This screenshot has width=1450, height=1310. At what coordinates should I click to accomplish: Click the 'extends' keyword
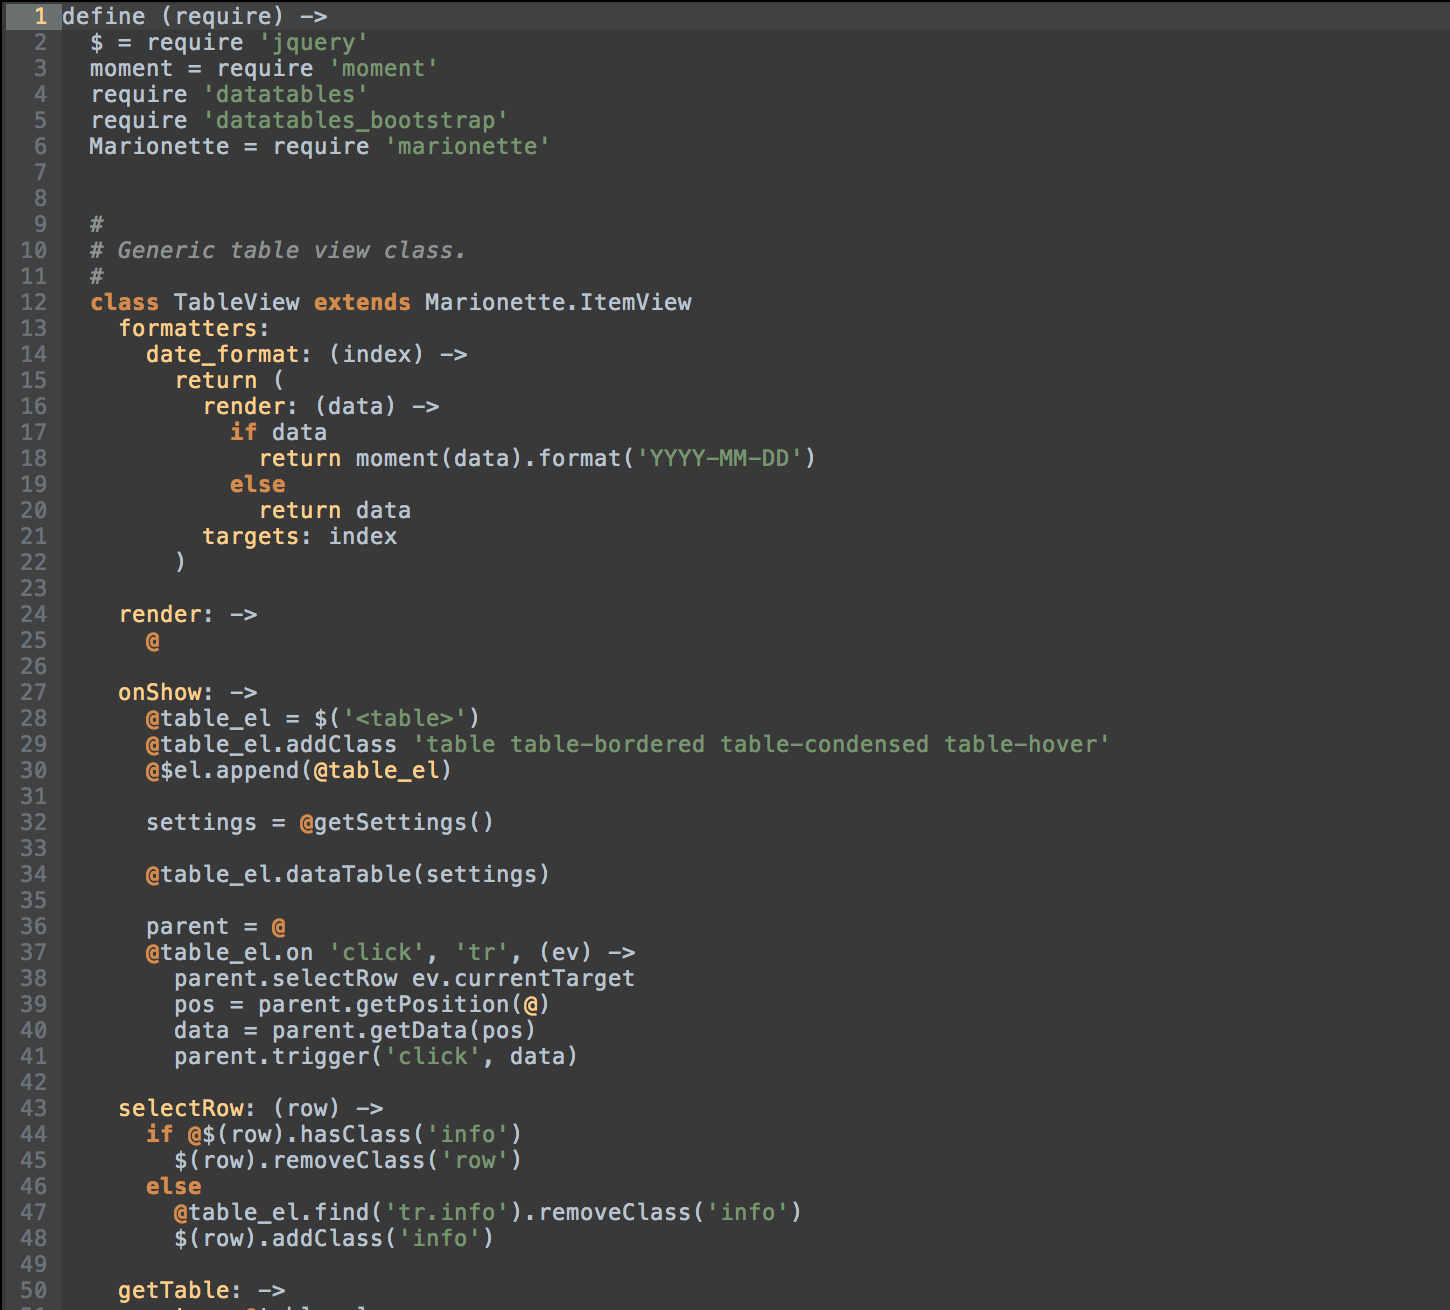tap(362, 302)
